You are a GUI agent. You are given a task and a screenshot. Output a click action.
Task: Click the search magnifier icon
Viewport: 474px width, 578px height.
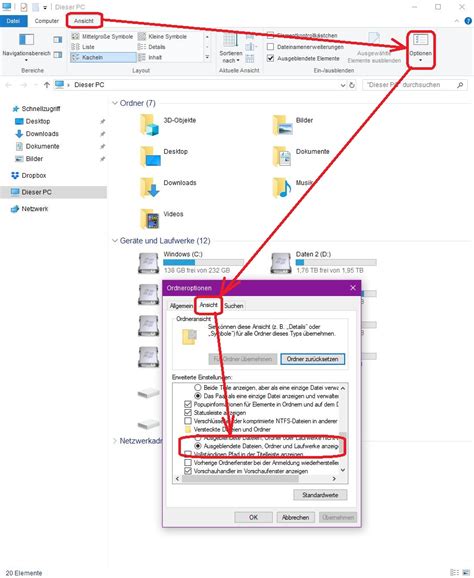[x=460, y=85]
